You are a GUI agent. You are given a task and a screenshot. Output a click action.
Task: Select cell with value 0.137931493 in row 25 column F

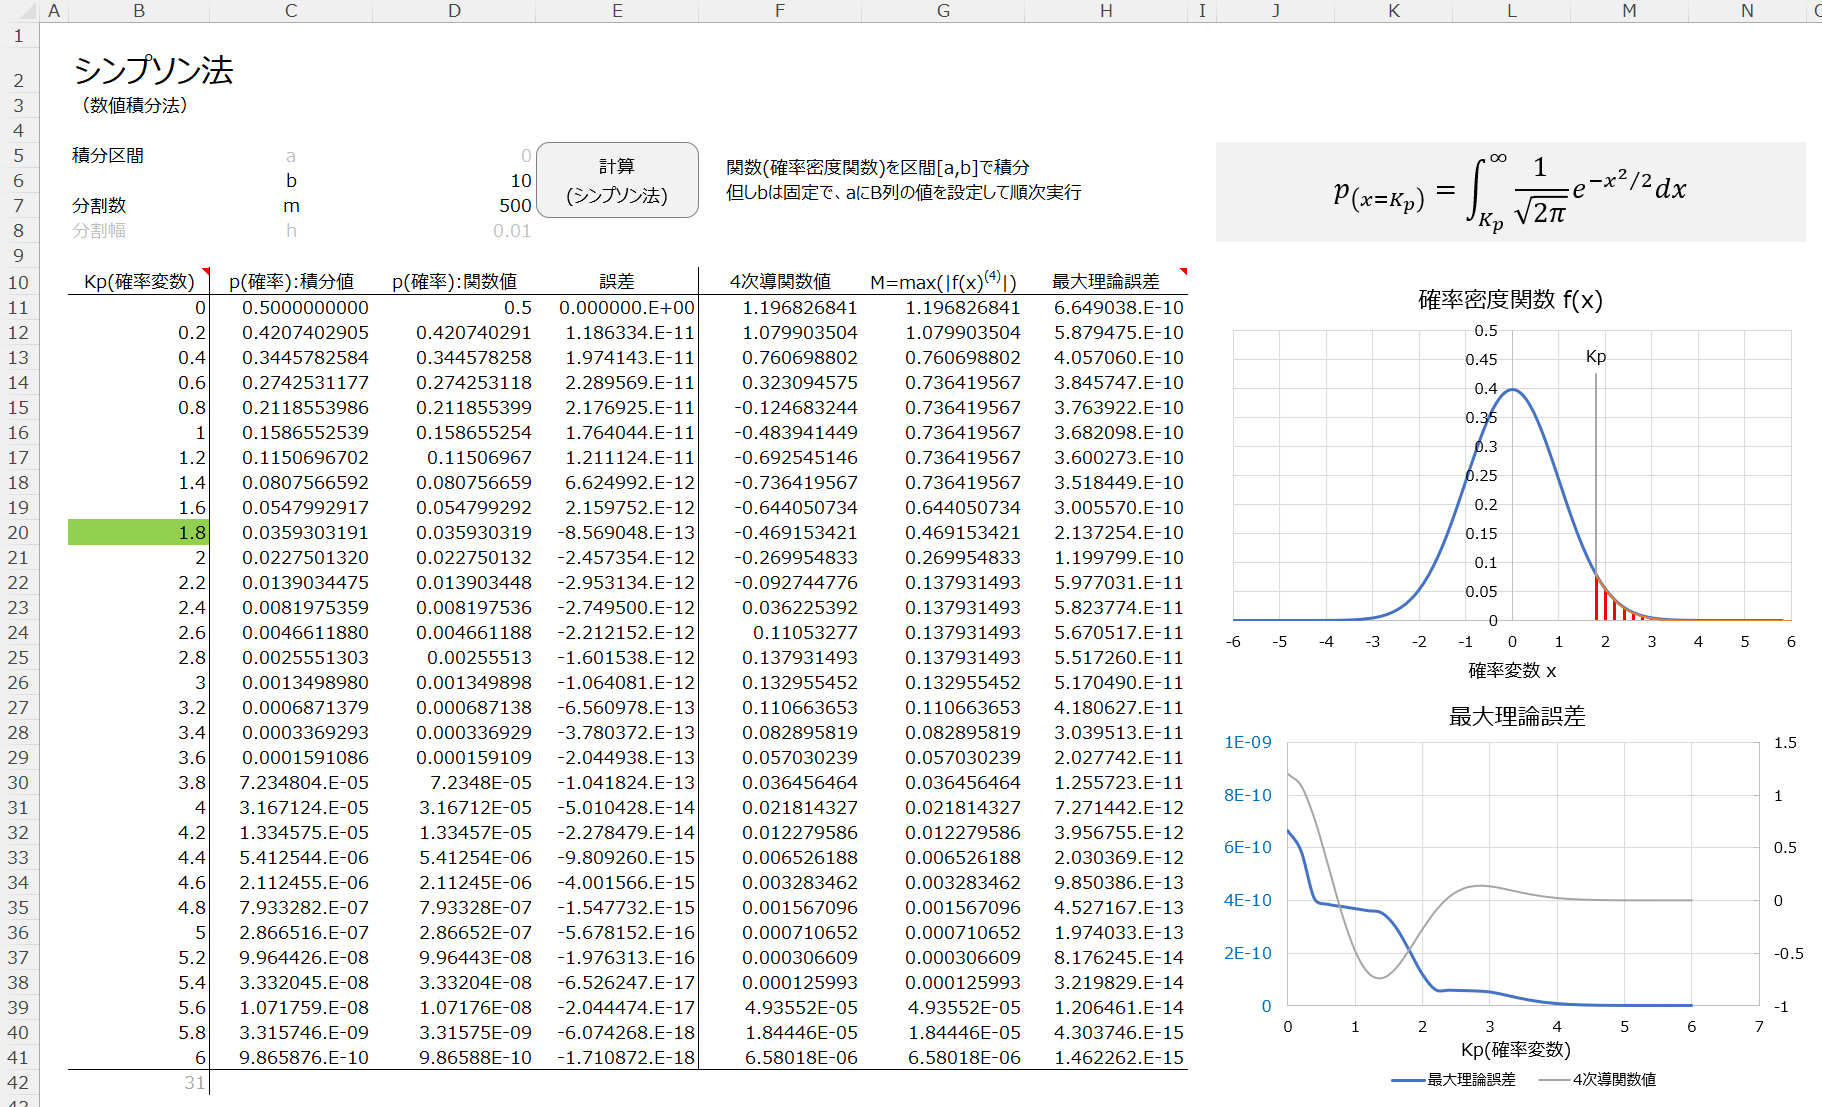tap(780, 657)
